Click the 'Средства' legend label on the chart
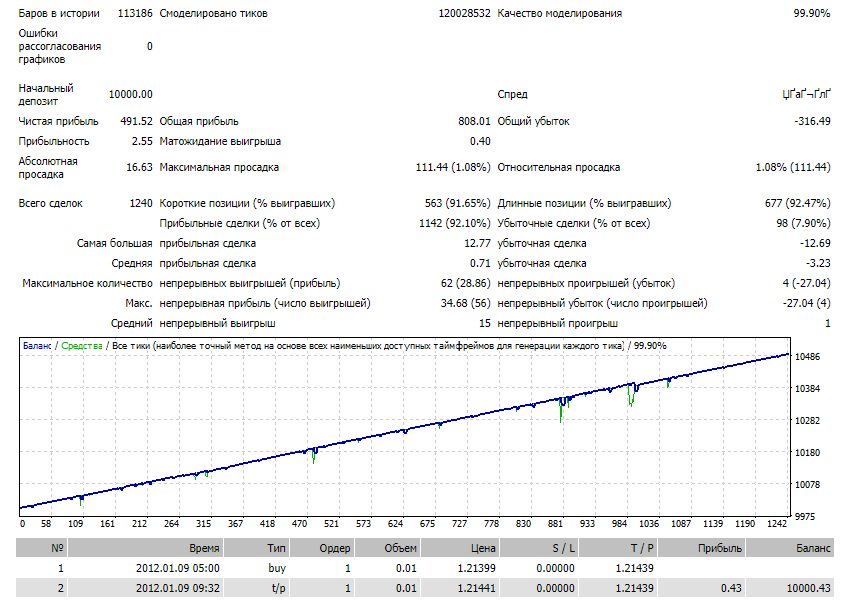 [x=82, y=345]
